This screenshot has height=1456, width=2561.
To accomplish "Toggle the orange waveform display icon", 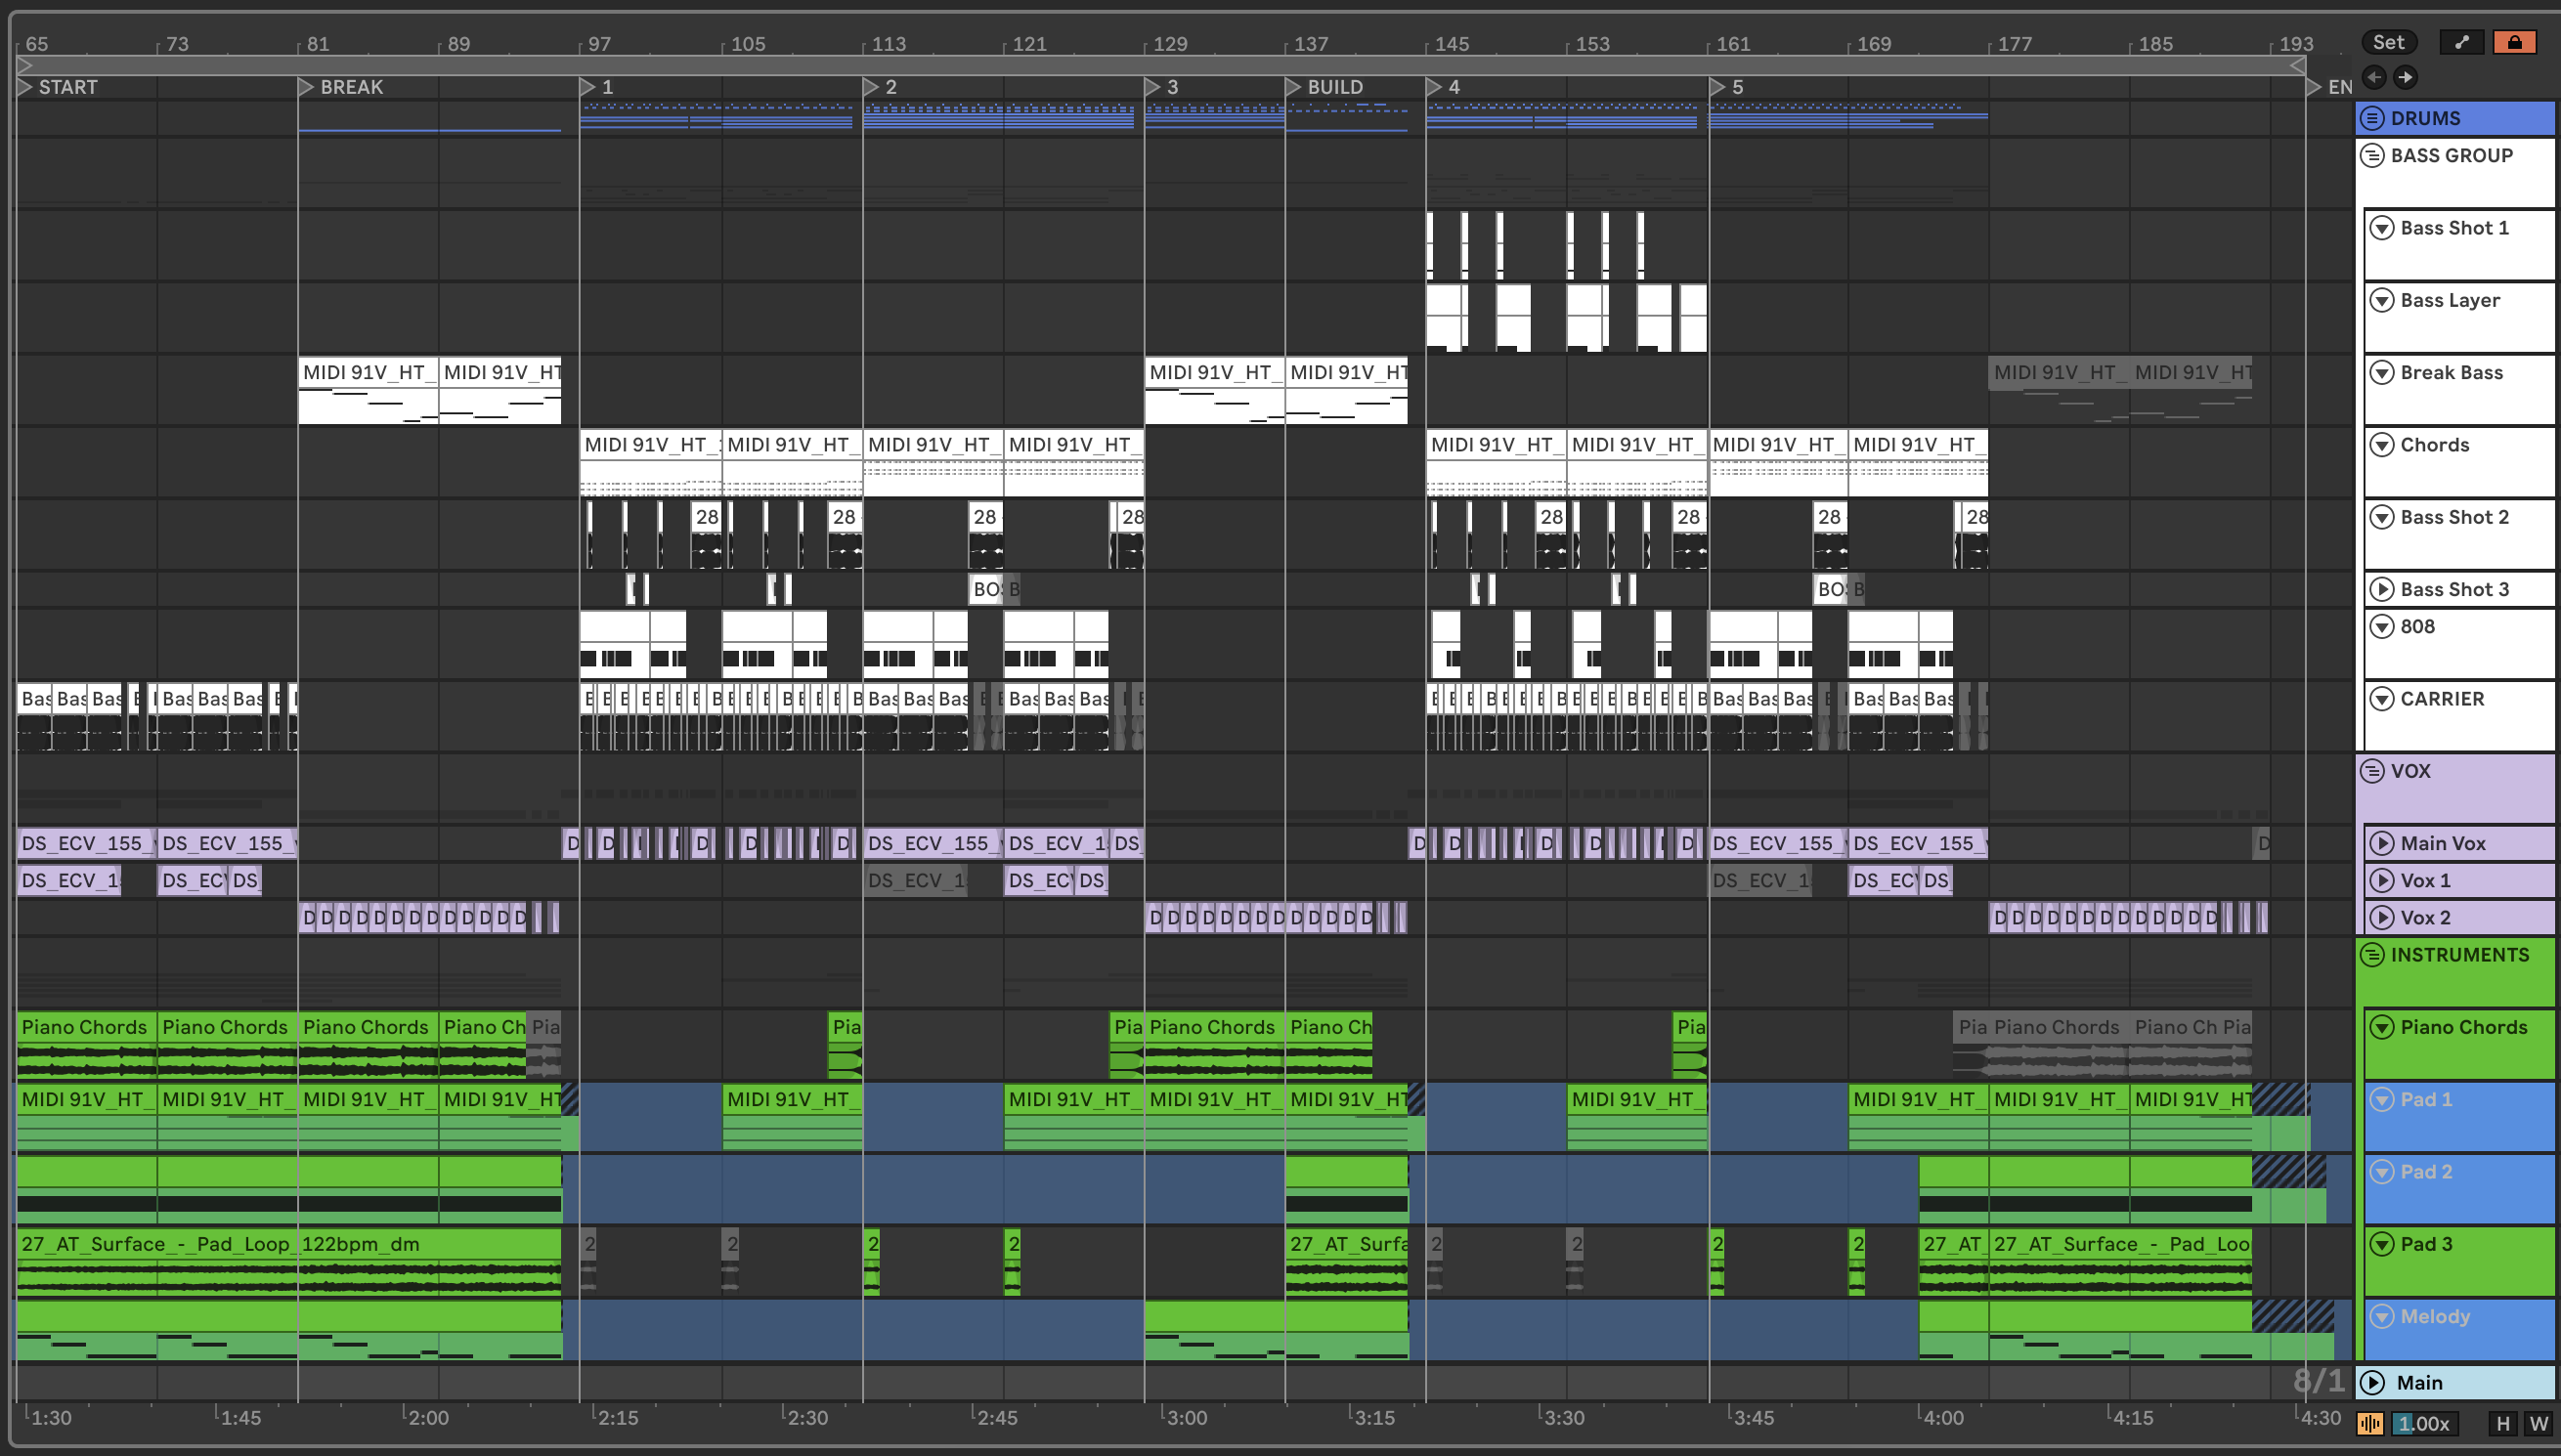I will tap(2369, 1423).
